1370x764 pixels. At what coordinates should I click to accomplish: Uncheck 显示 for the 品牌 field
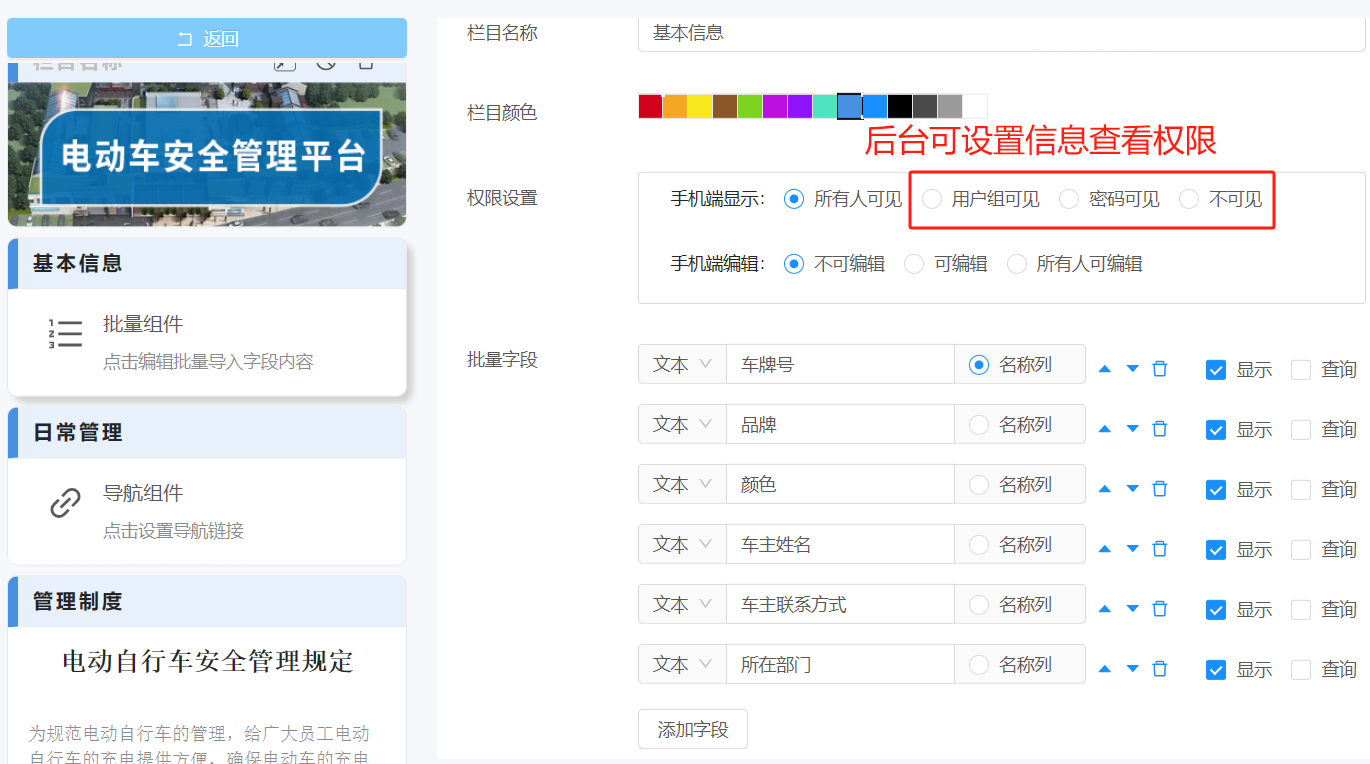(x=1215, y=429)
